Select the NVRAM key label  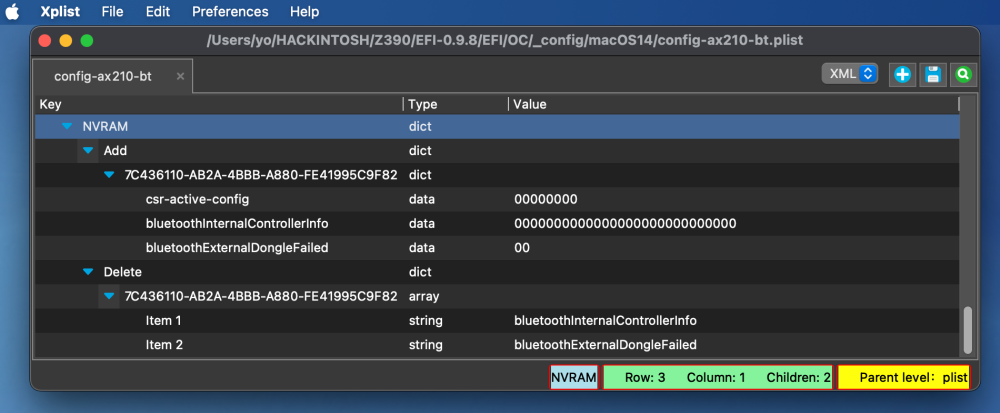coord(105,127)
